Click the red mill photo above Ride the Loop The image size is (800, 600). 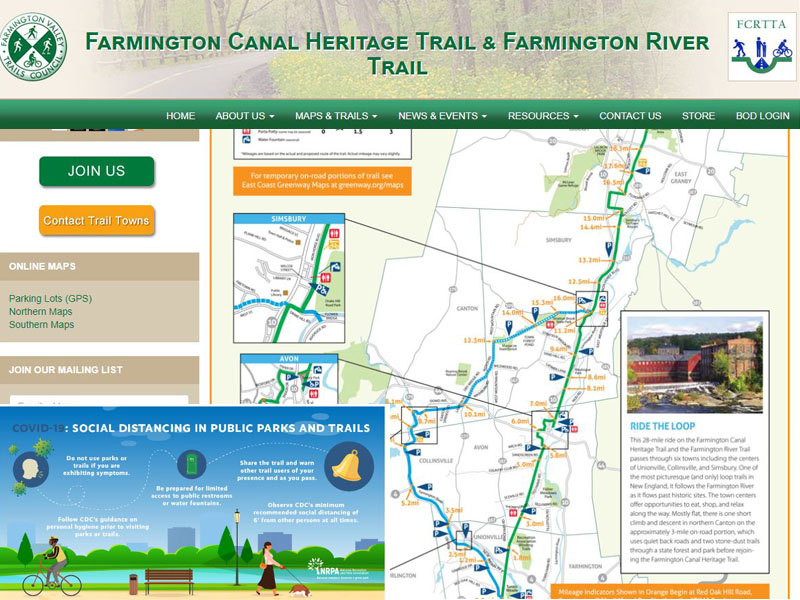[694, 364]
